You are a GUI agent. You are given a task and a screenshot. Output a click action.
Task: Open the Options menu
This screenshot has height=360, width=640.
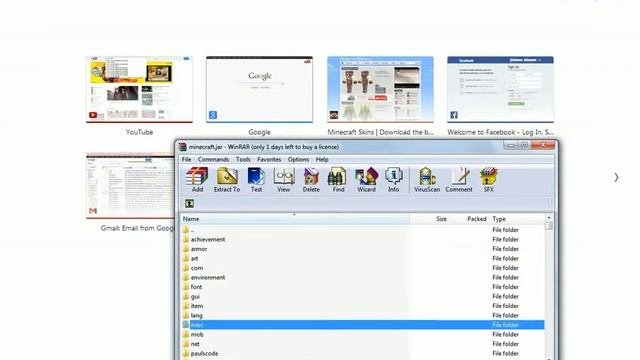point(298,160)
